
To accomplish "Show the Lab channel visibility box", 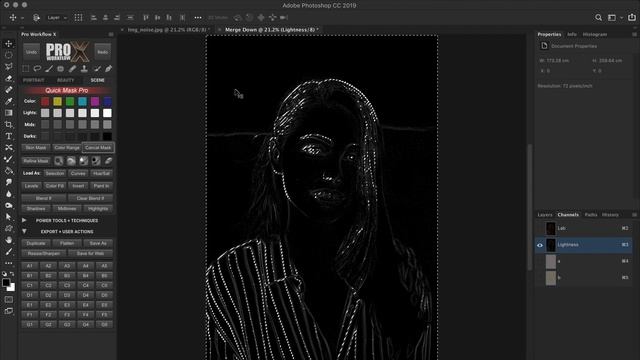I will 540,228.
